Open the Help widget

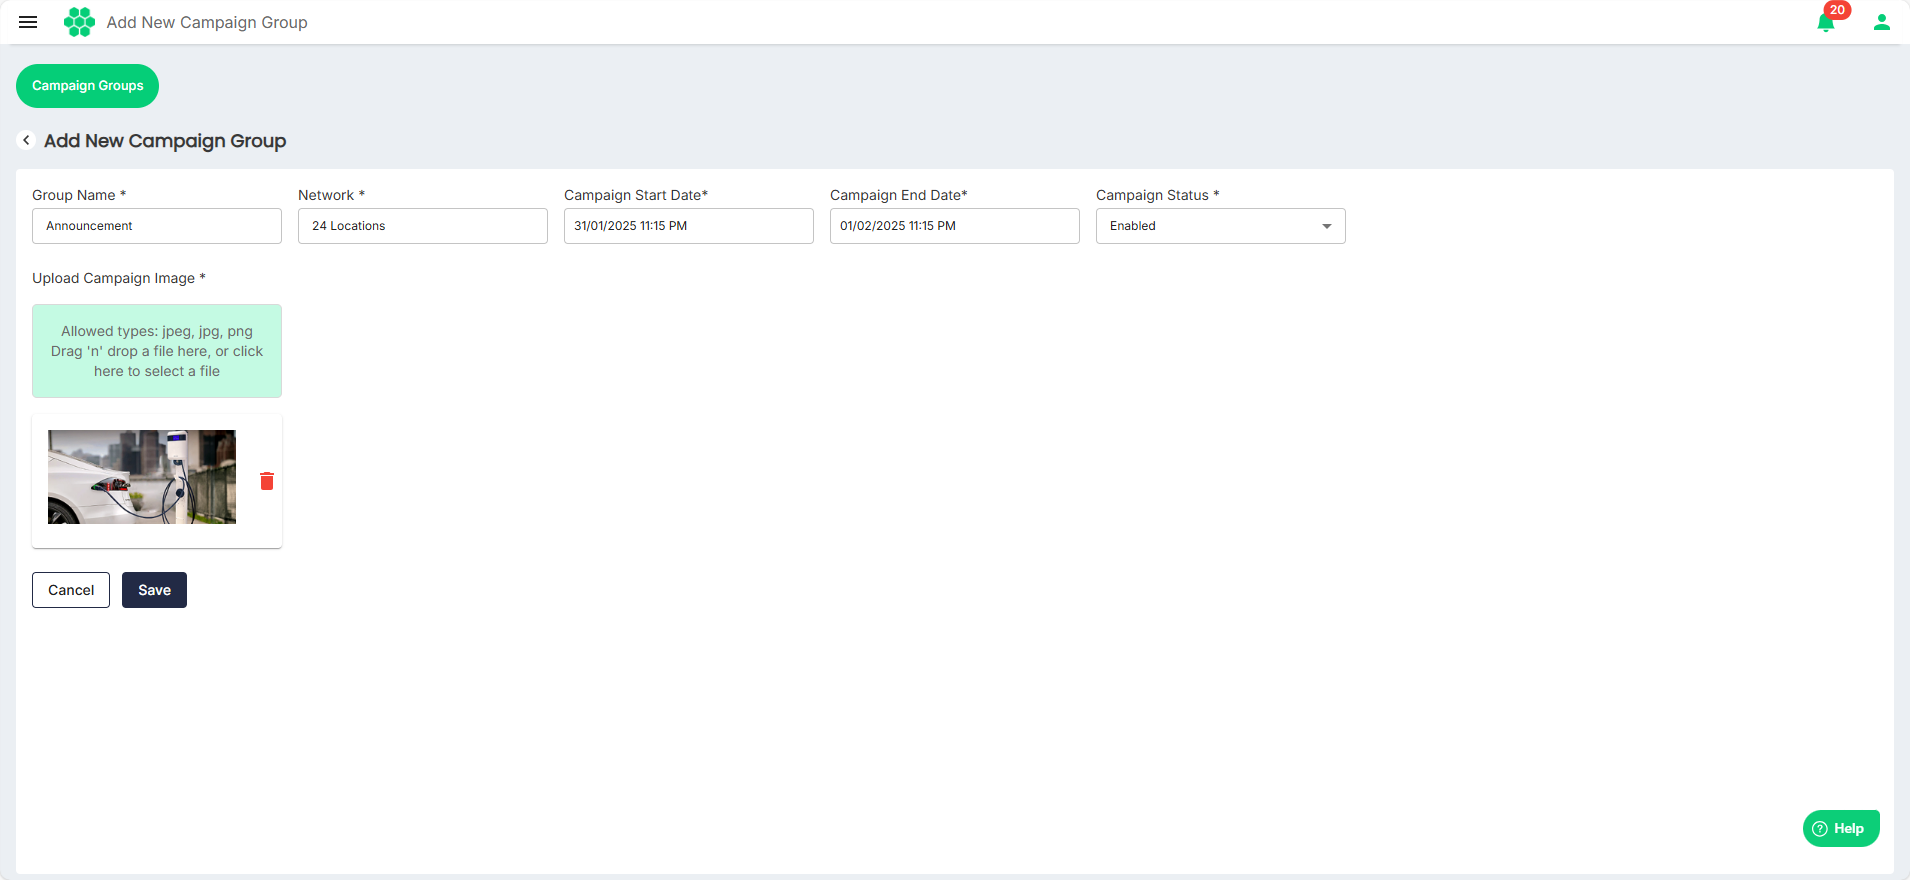1841,828
